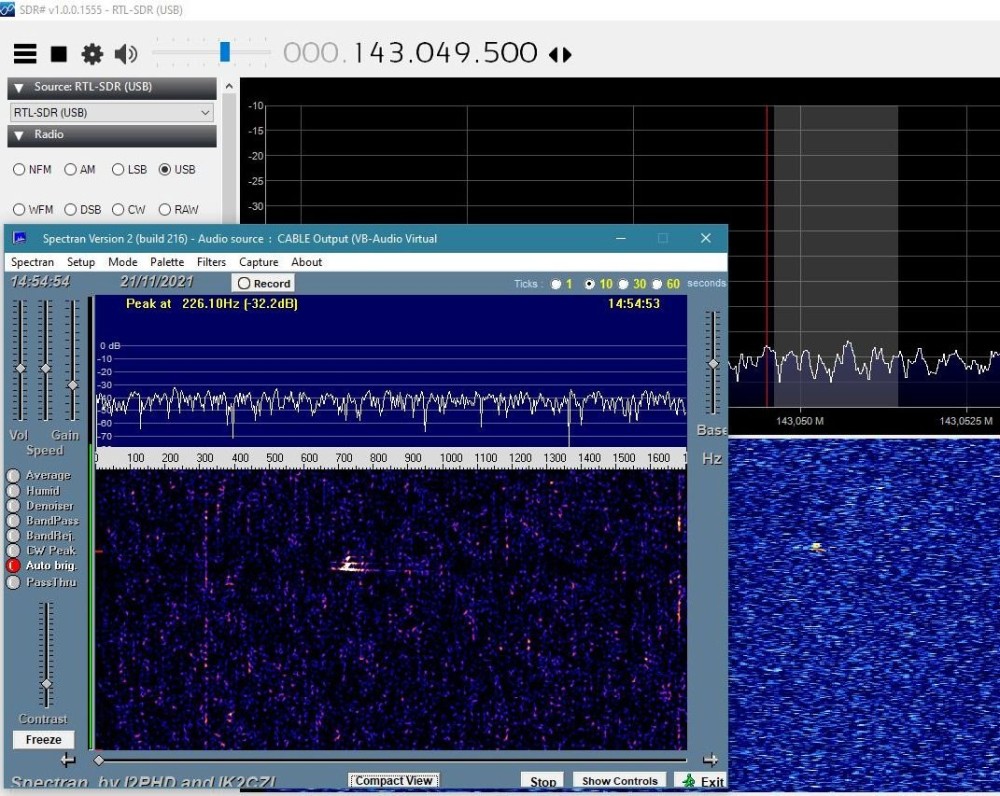This screenshot has width=1000, height=796.
Task: Open the Palette menu in Spectran
Action: pos(166,262)
